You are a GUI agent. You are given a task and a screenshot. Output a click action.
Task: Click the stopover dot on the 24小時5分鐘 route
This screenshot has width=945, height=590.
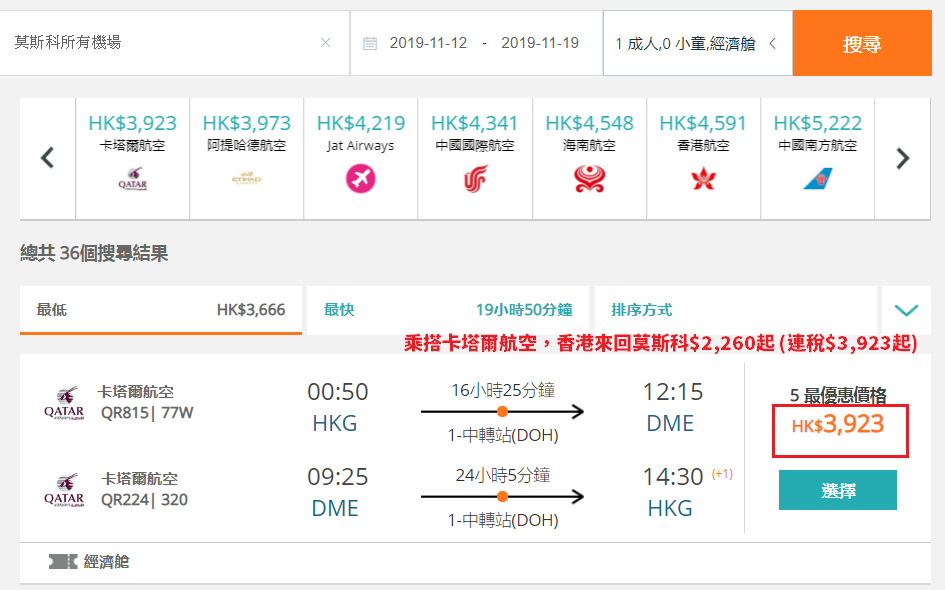tap(502, 497)
